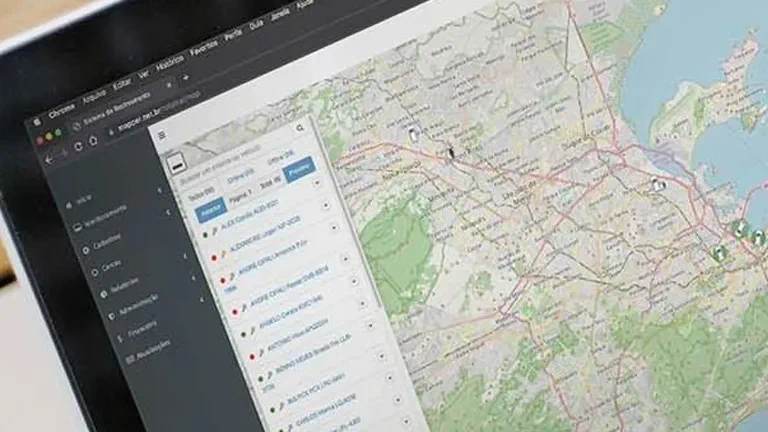This screenshot has height=432, width=768.
Task: Open the Favoritos menu
Action: click(204, 48)
